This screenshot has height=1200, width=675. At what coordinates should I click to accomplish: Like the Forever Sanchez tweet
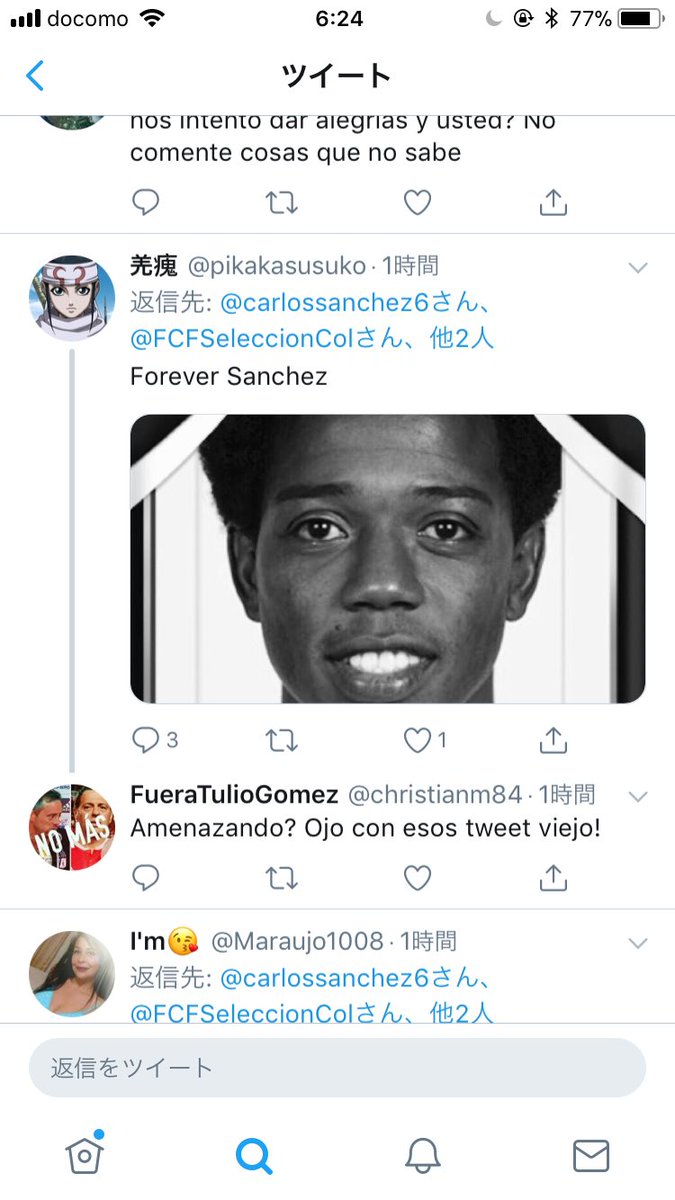[x=417, y=740]
